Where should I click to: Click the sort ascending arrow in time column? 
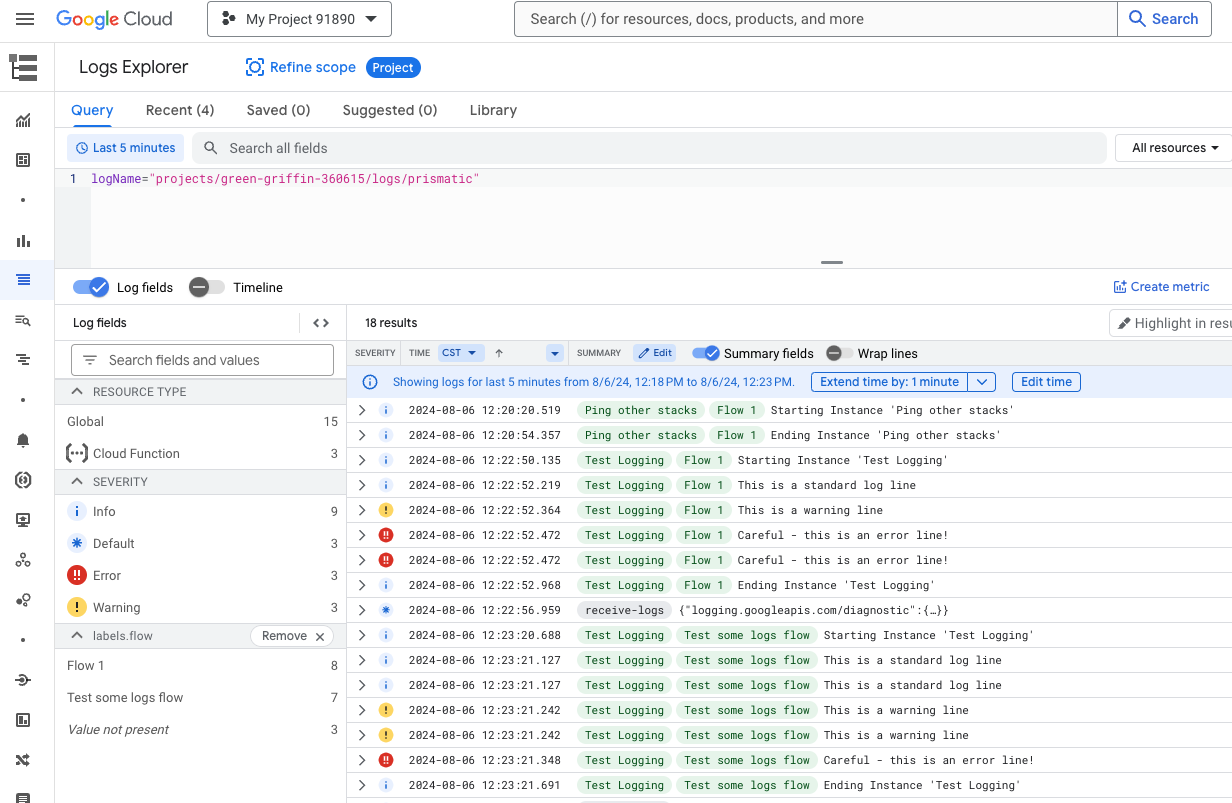tap(499, 353)
